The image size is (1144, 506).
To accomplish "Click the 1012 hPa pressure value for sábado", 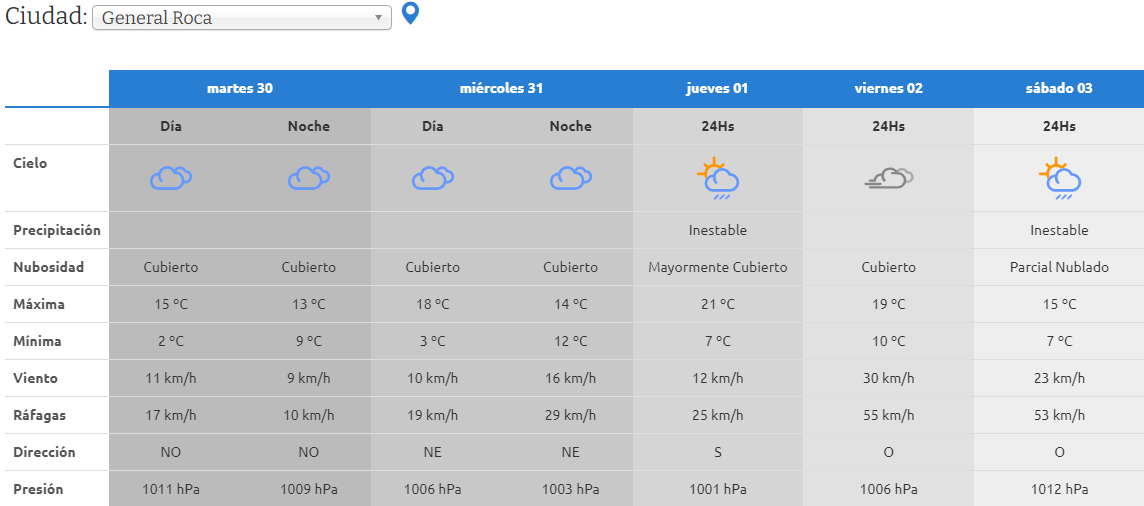I will coord(1059,489).
